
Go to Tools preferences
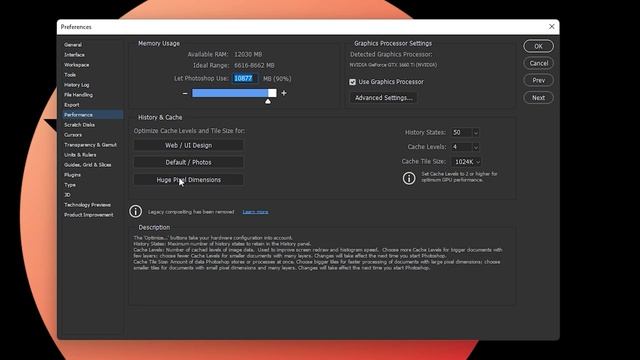coord(70,75)
